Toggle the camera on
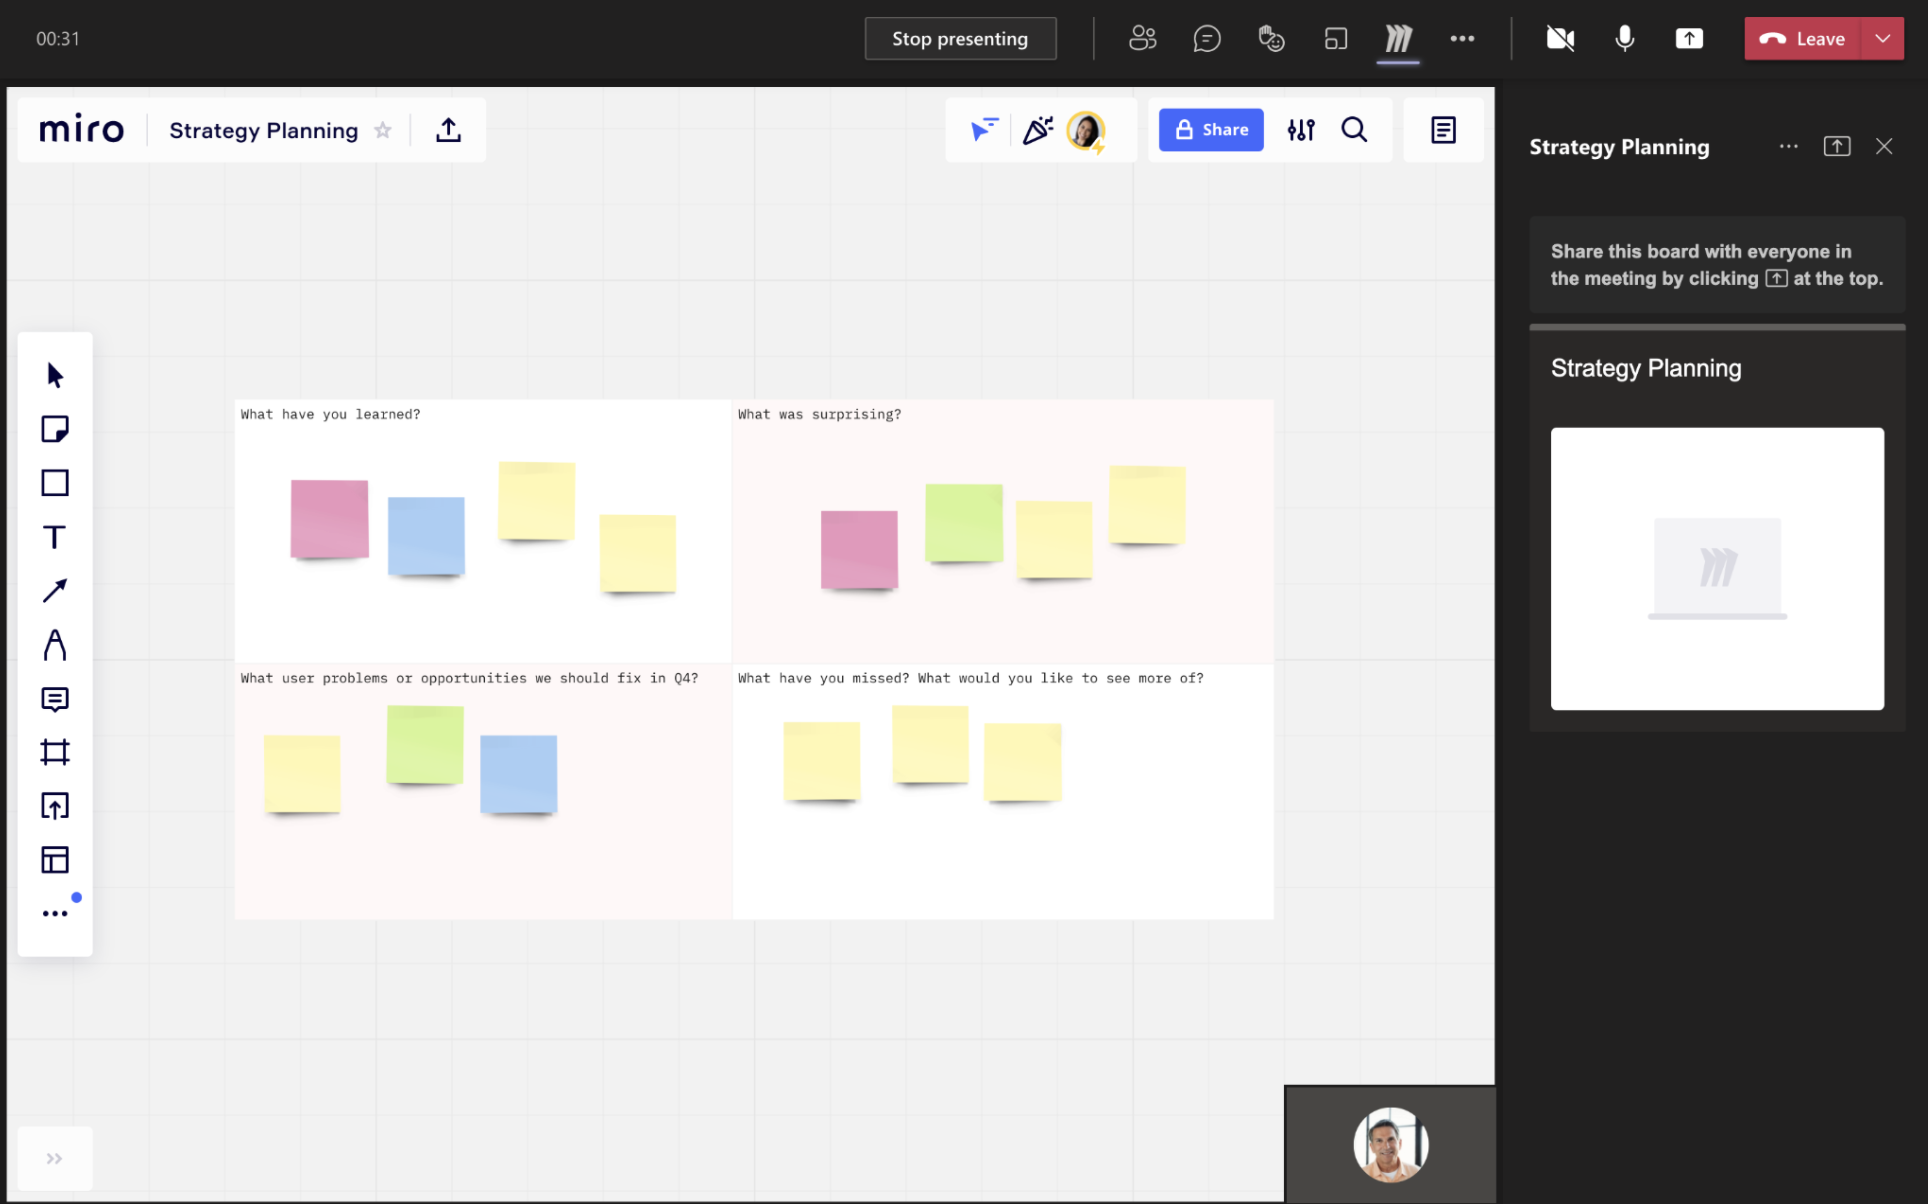1928x1204 pixels. click(1560, 39)
